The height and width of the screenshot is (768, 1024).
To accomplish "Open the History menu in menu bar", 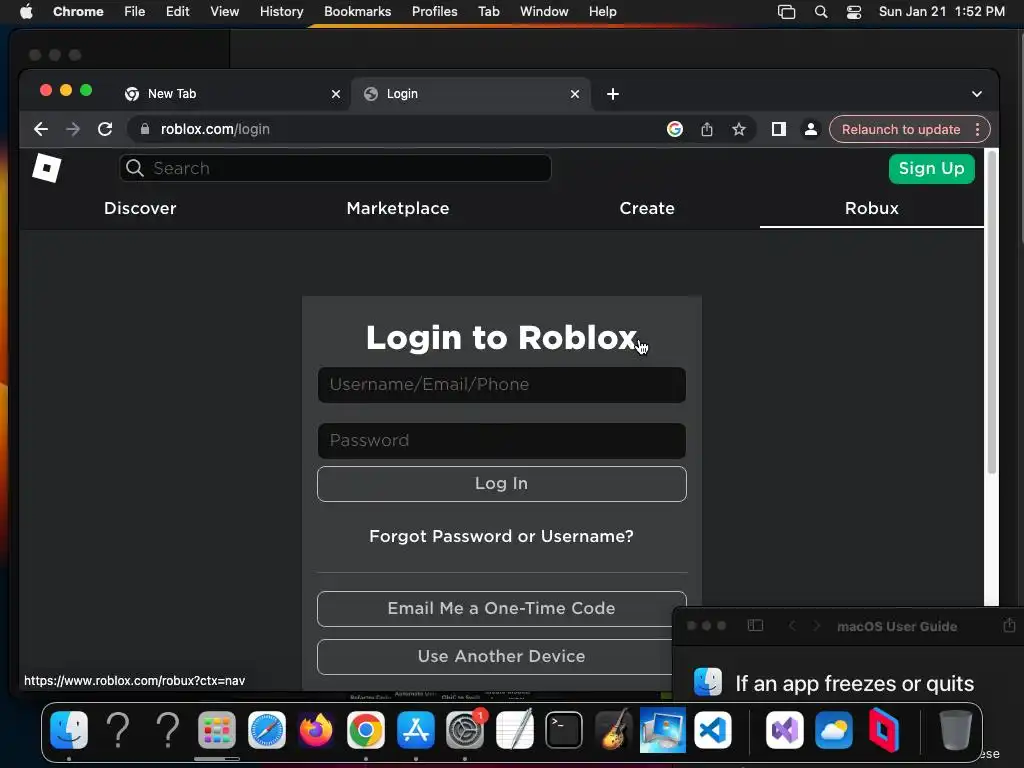I will [281, 12].
